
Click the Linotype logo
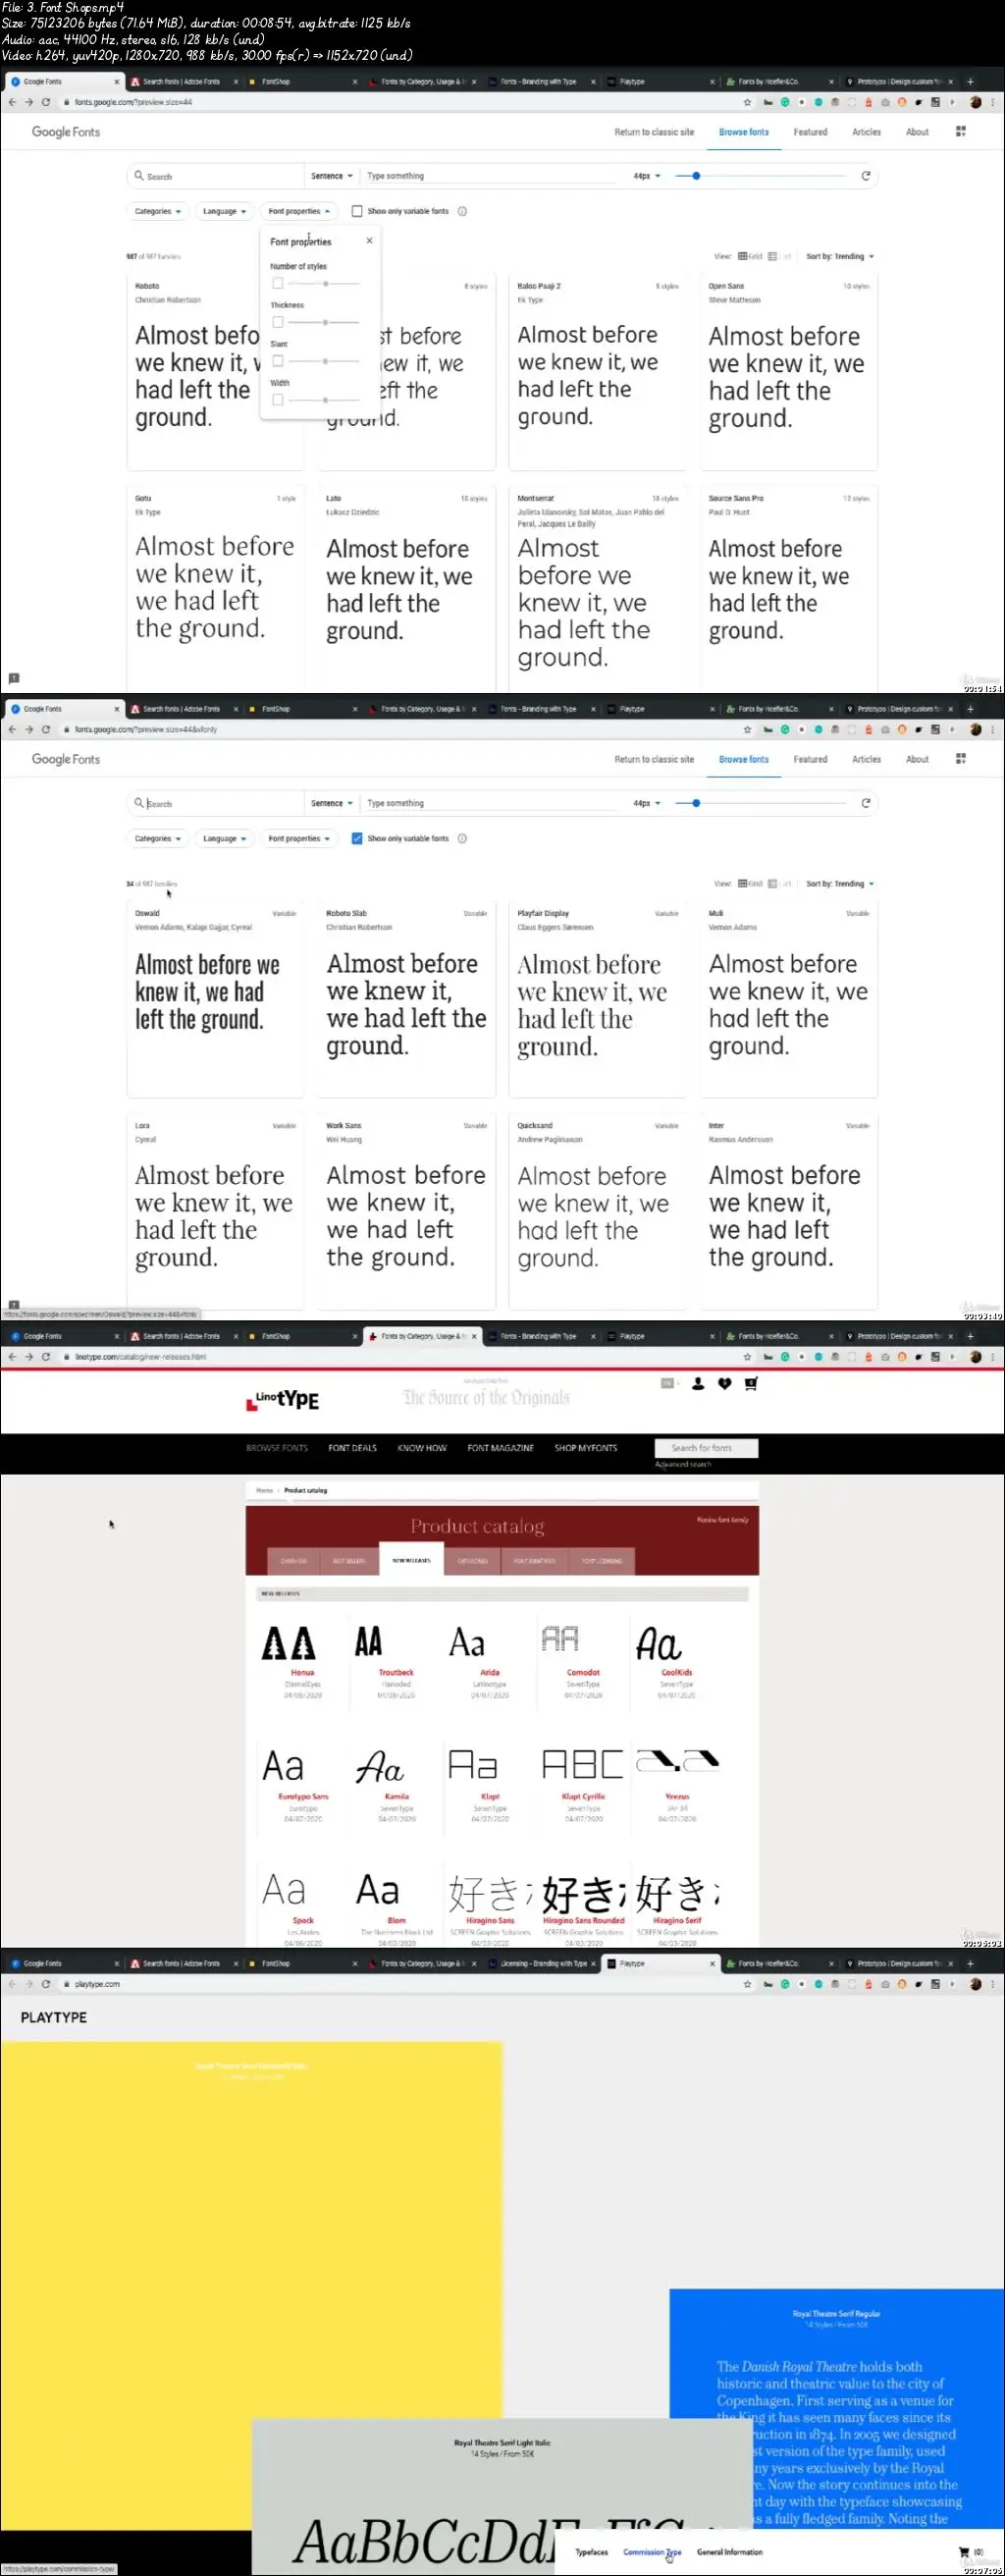283,1399
